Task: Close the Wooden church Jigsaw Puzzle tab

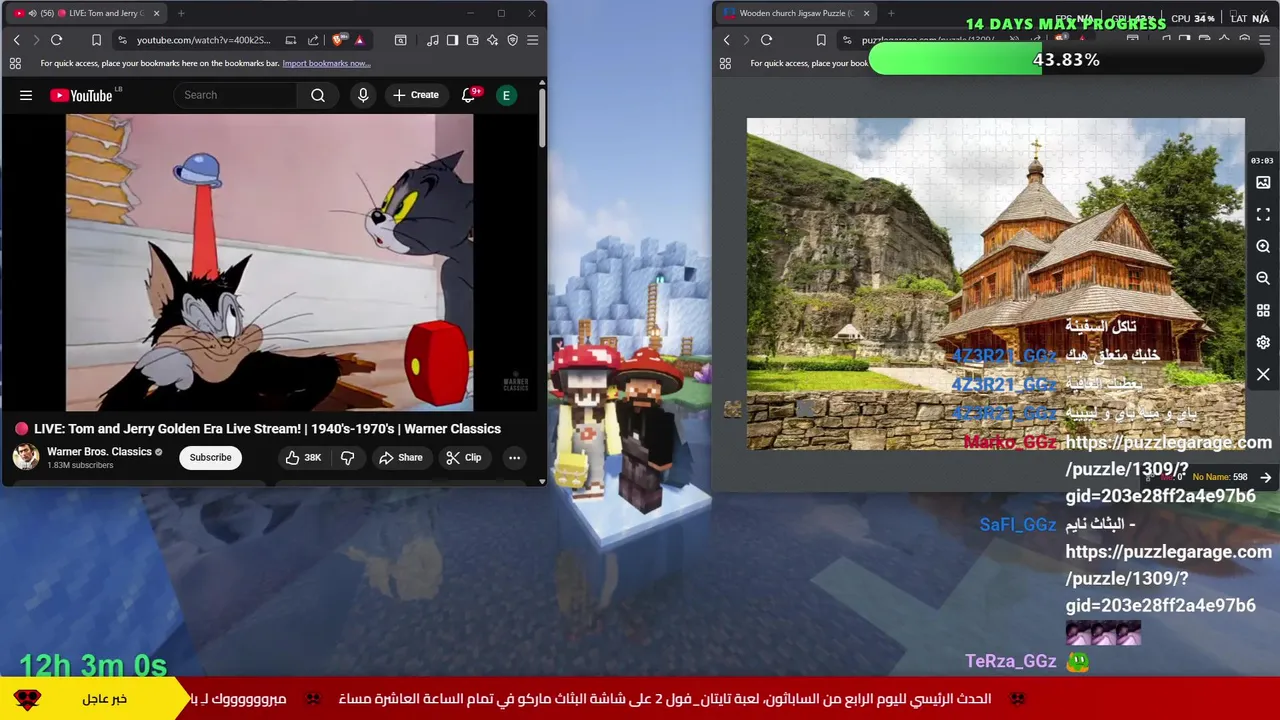Action: [x=866, y=13]
